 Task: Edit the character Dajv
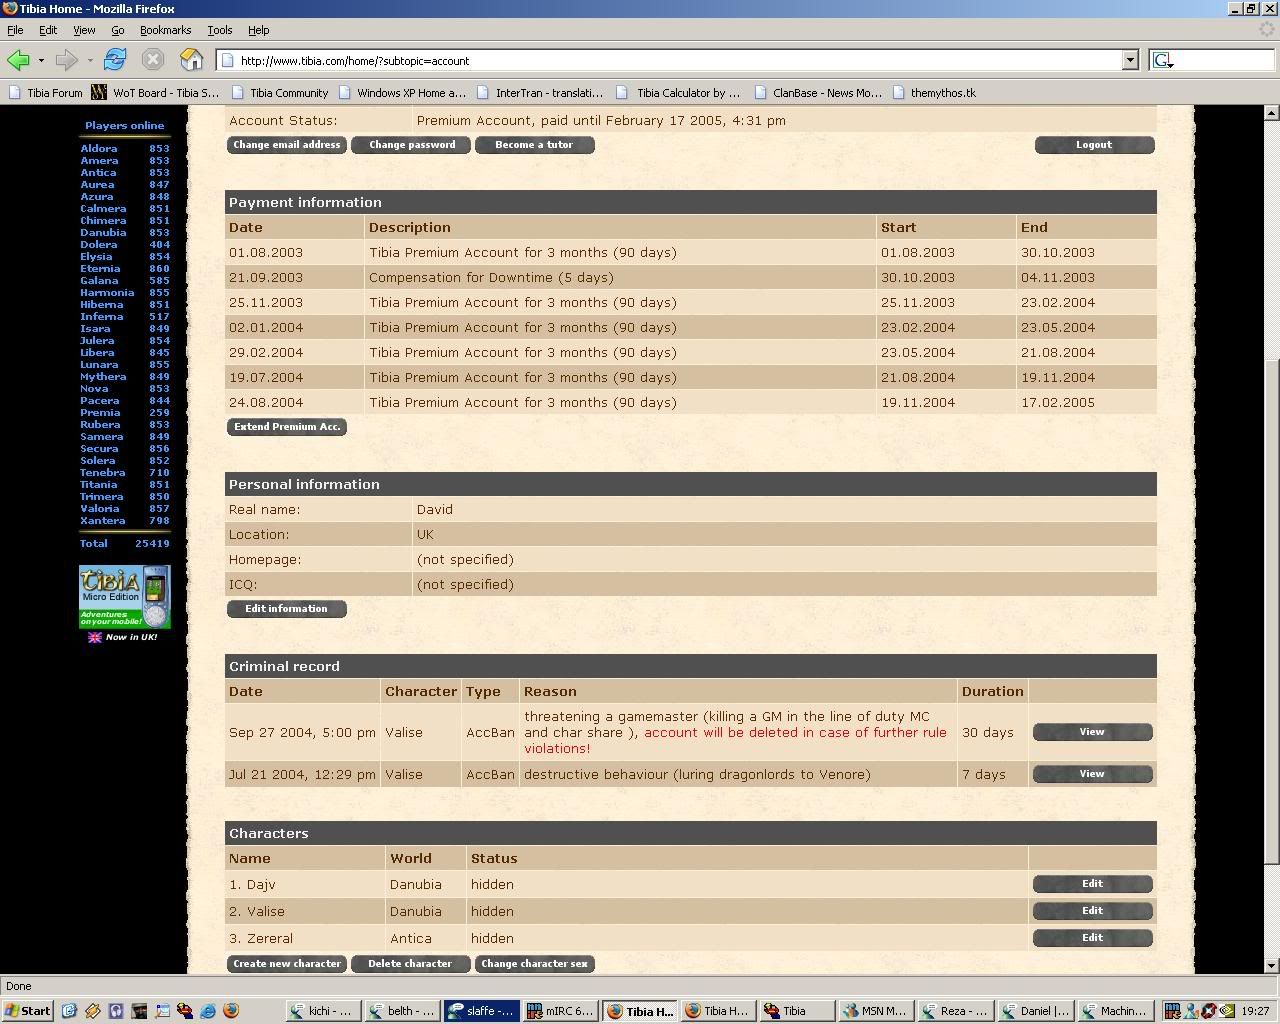click(1092, 884)
